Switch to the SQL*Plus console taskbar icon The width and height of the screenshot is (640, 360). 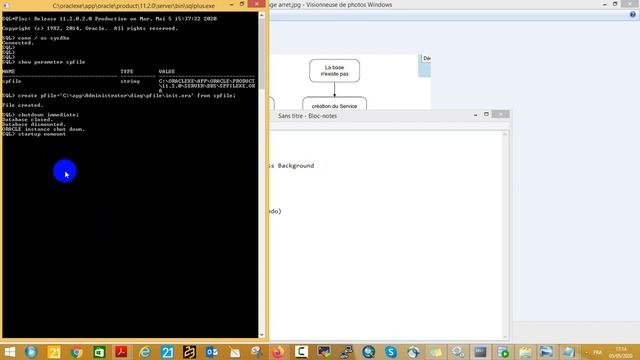coord(480,352)
